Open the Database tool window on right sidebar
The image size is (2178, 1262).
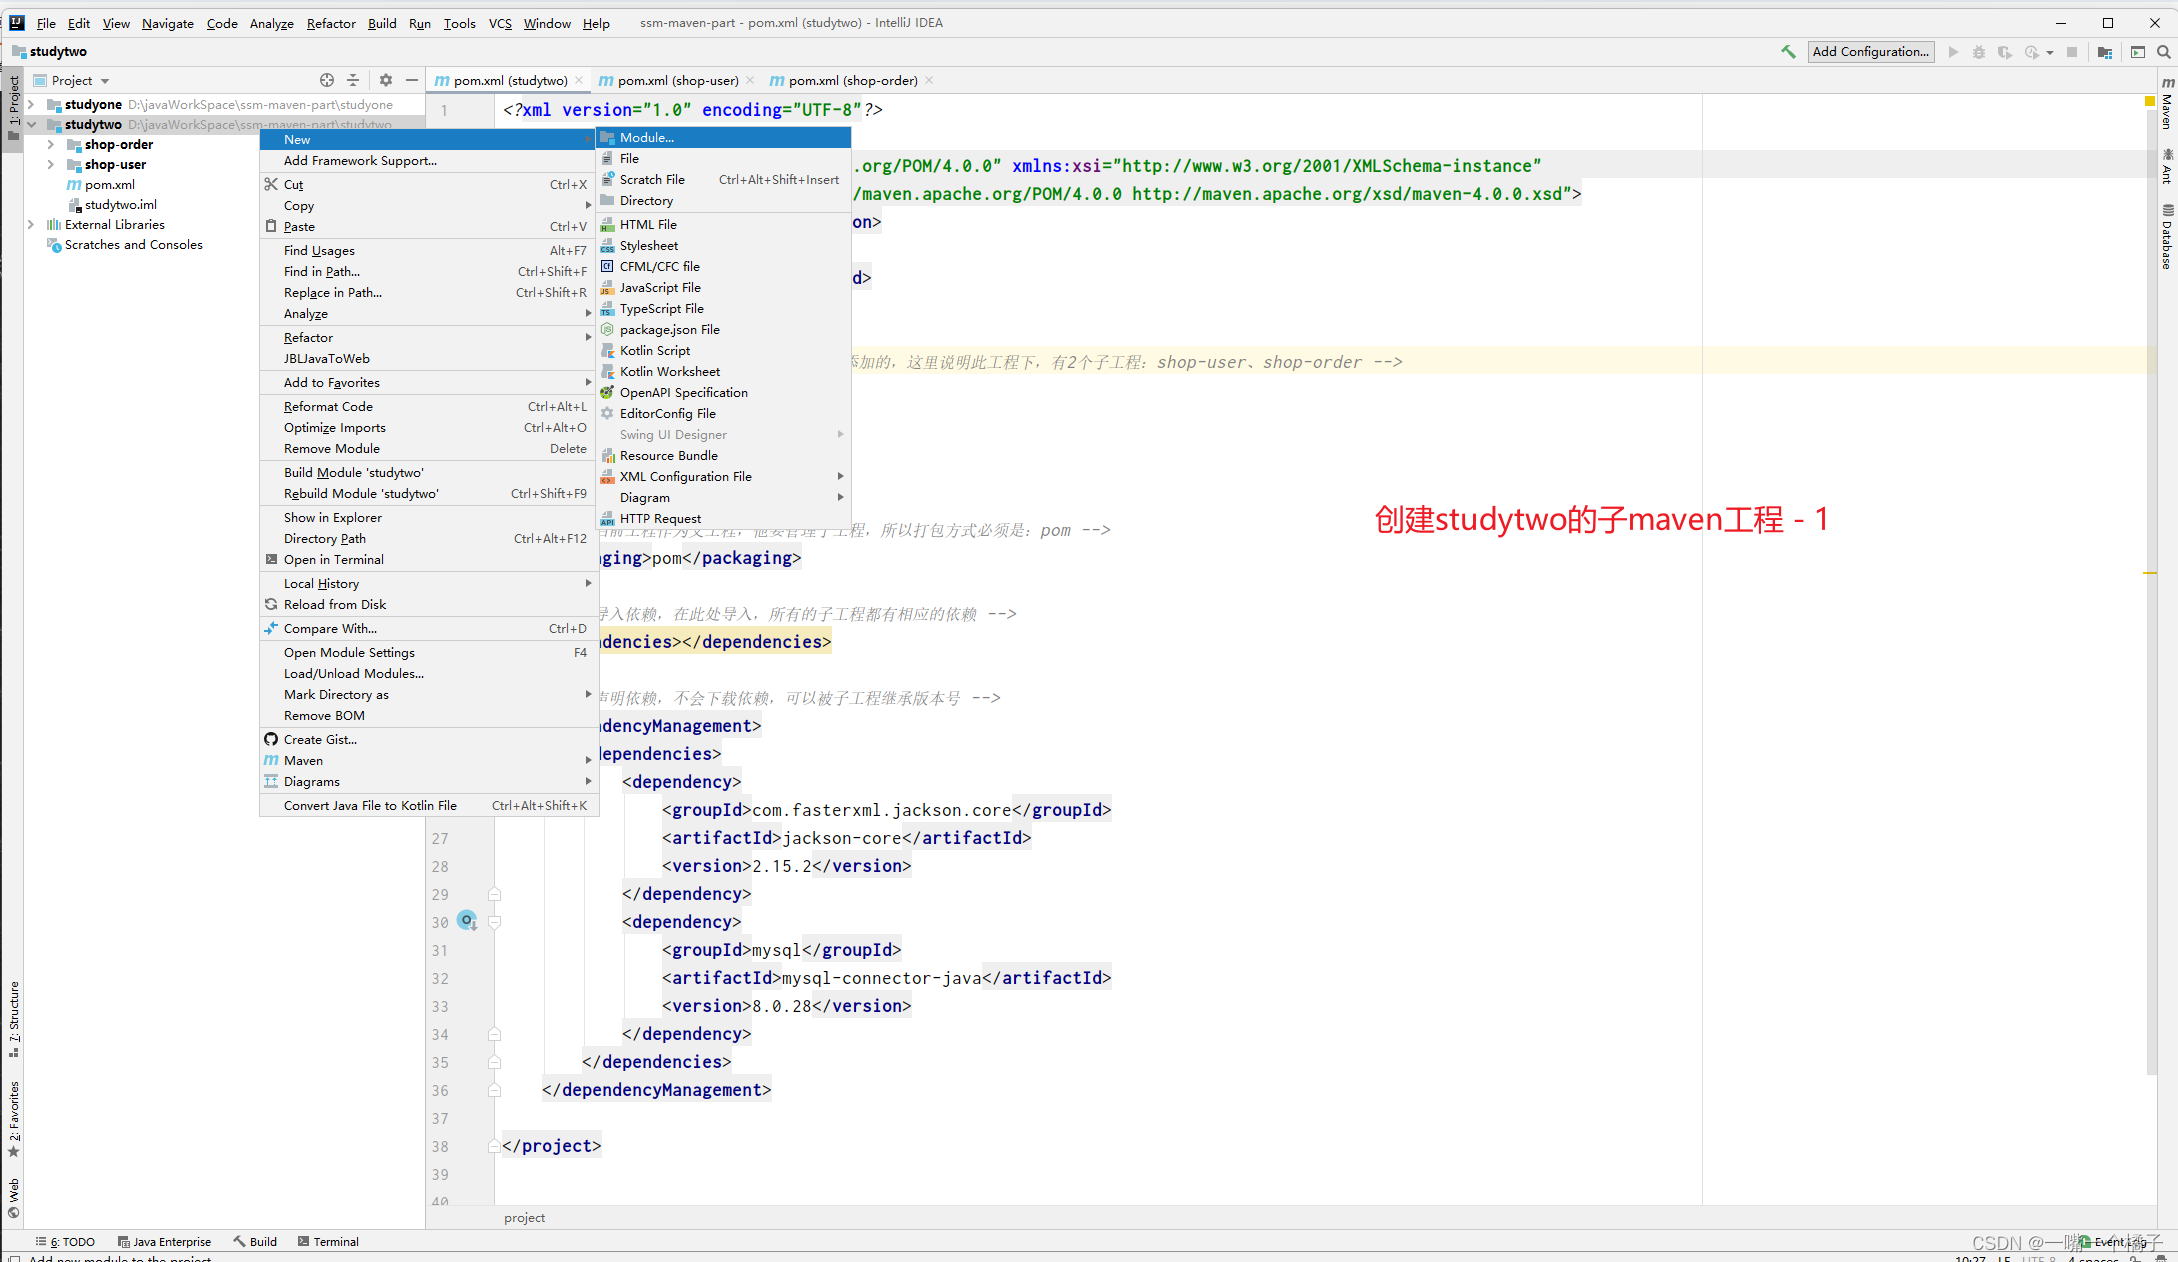[2167, 237]
